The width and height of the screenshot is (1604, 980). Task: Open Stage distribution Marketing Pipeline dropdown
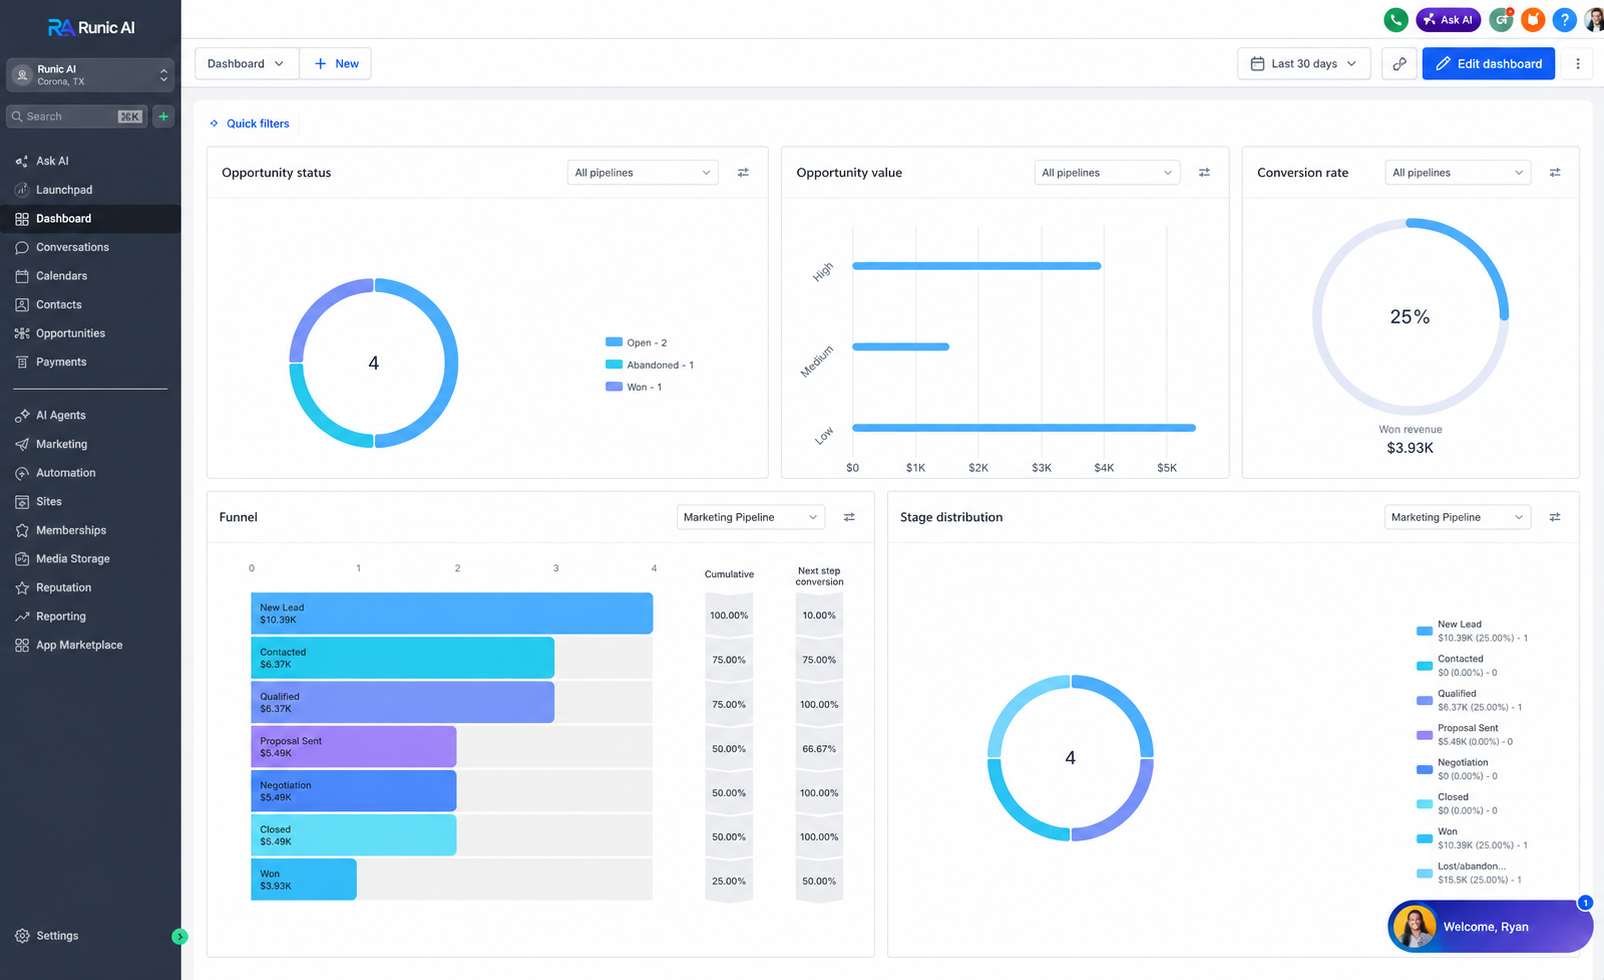(x=1457, y=517)
